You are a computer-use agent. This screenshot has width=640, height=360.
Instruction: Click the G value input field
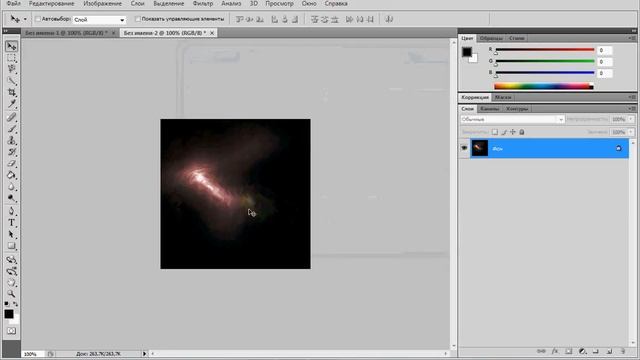604,62
